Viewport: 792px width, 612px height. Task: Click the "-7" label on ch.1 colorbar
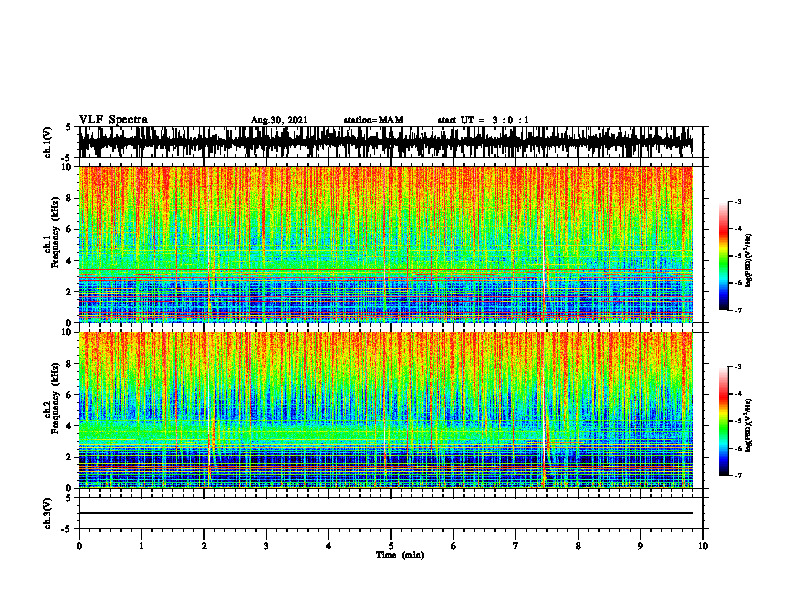pos(738,310)
